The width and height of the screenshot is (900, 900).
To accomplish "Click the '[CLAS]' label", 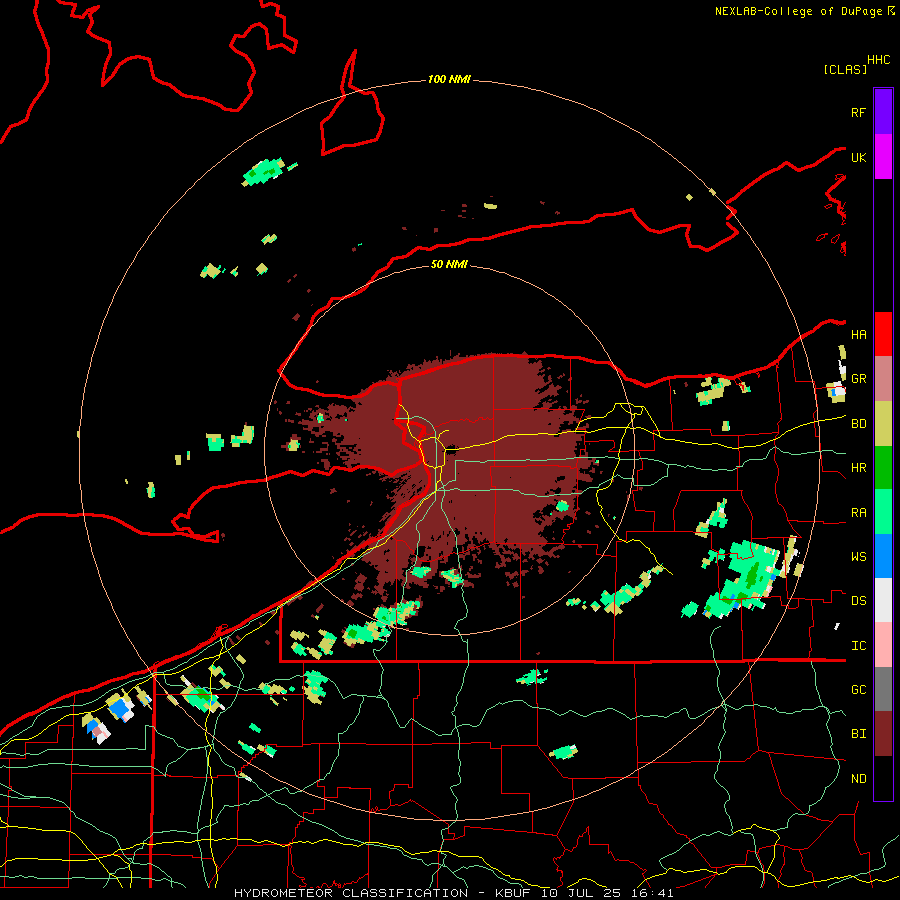I will click(845, 69).
